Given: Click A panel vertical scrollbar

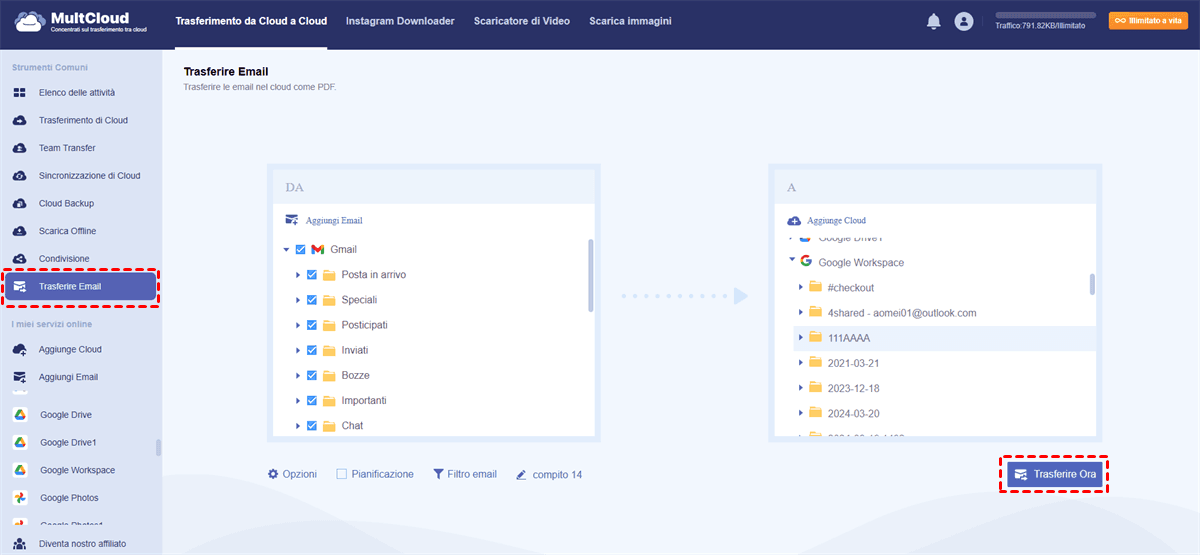Looking at the screenshot, I should click(1092, 285).
